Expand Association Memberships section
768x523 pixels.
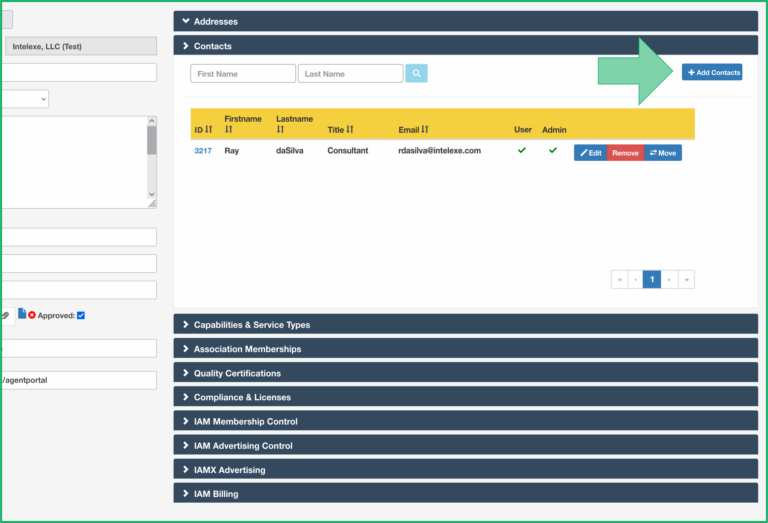(x=465, y=349)
